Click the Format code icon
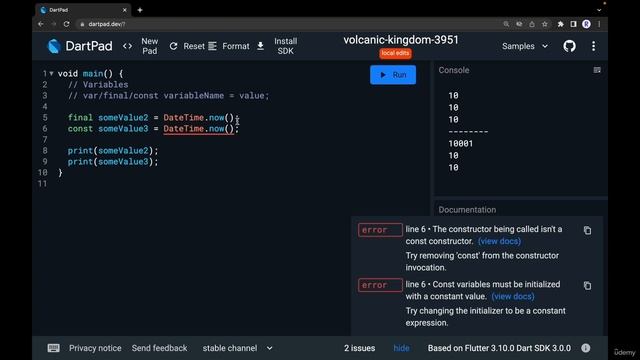The image size is (640, 360). click(212, 46)
